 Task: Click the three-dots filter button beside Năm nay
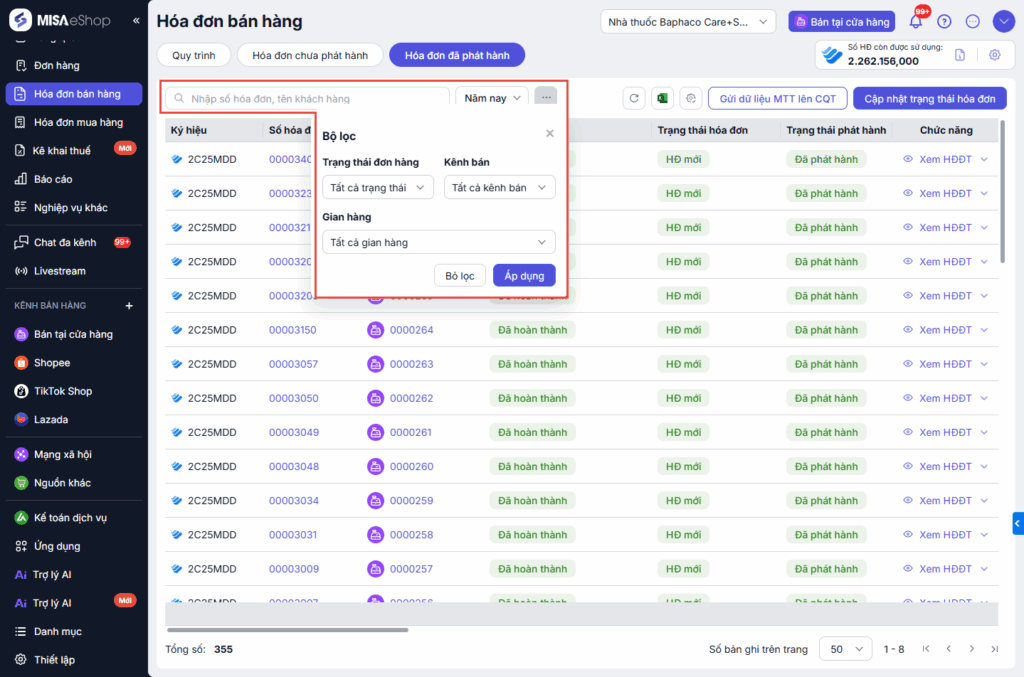pos(546,98)
